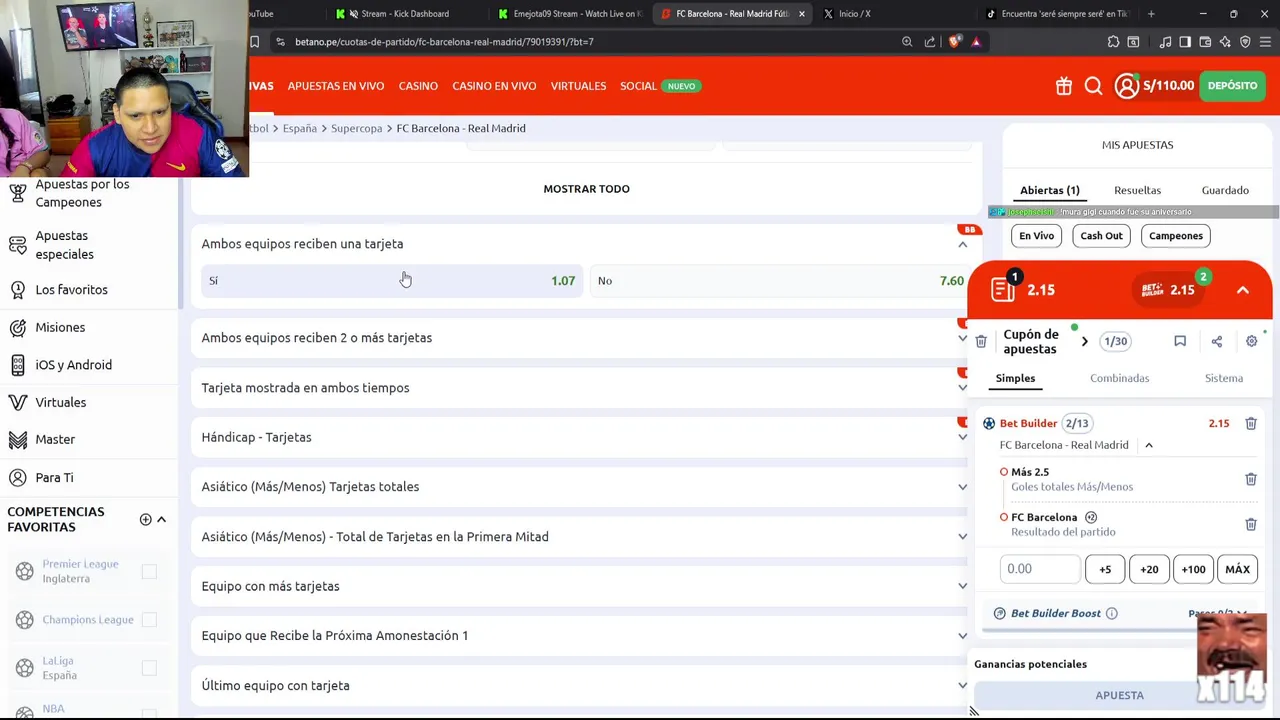
Task: Open Casino en Vivo menu item
Action: point(494,86)
